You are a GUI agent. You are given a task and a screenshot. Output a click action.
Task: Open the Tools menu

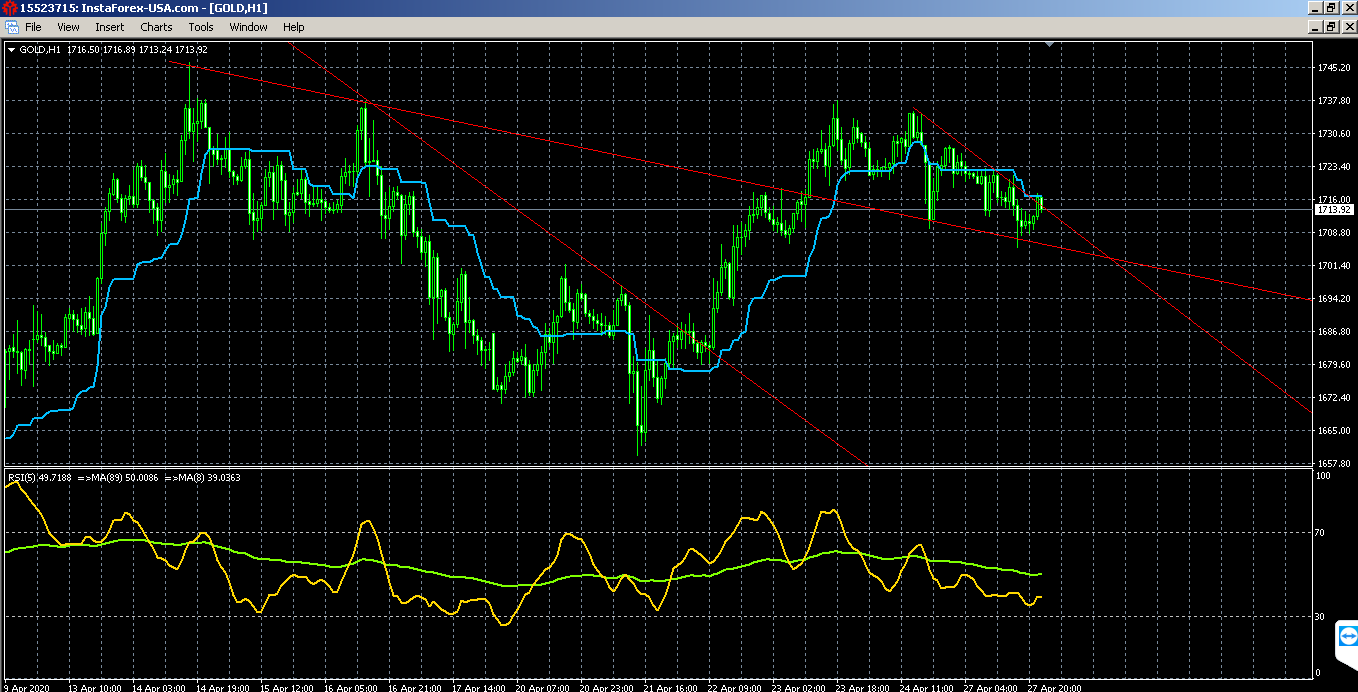pos(201,27)
